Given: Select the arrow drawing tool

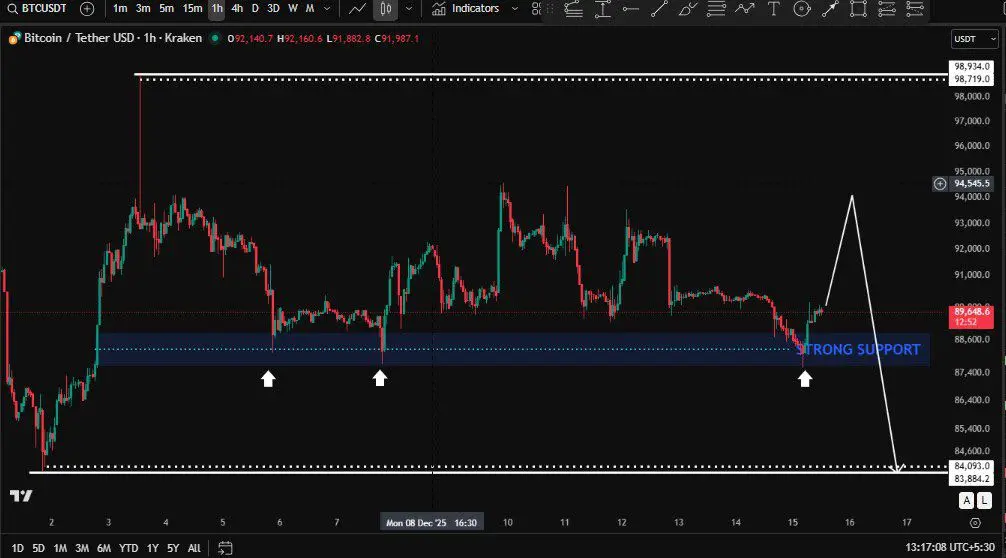Looking at the screenshot, I should 830,9.
